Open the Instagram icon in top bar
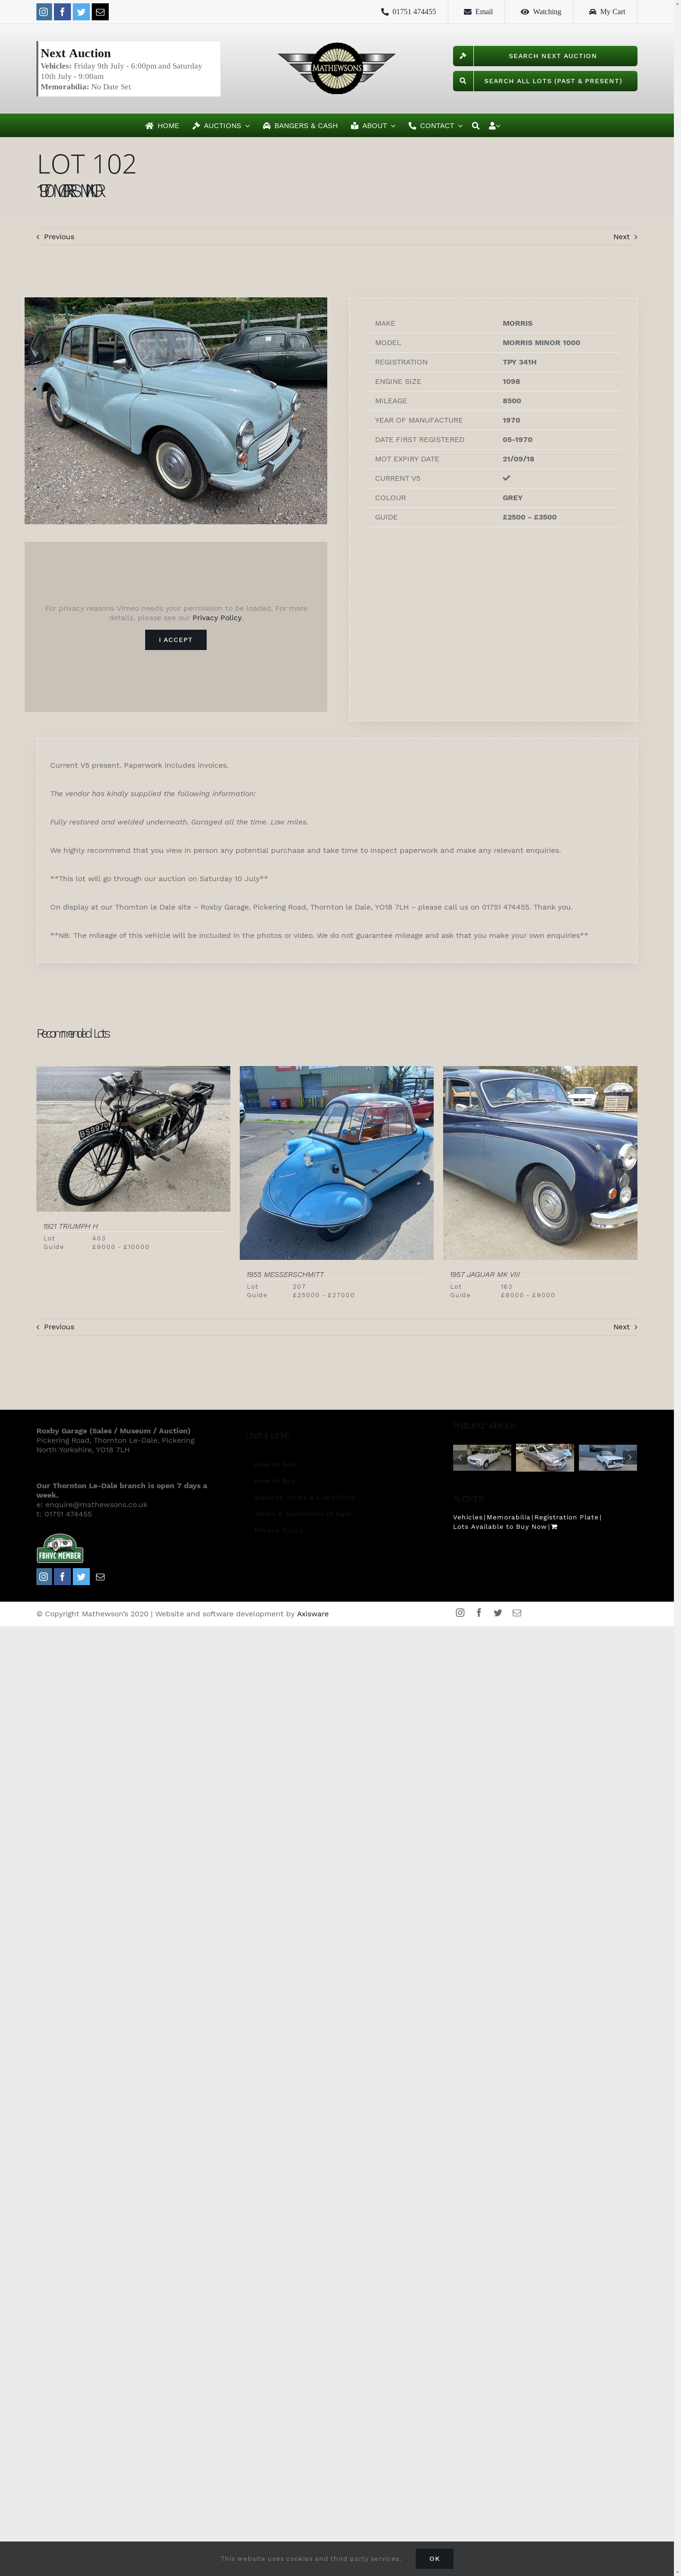 coord(44,12)
